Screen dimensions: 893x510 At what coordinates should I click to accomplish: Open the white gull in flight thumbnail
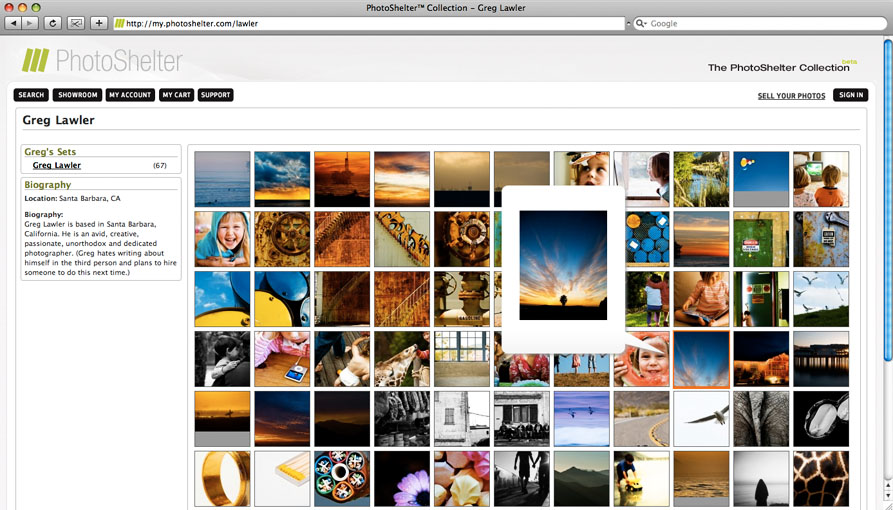(701, 419)
